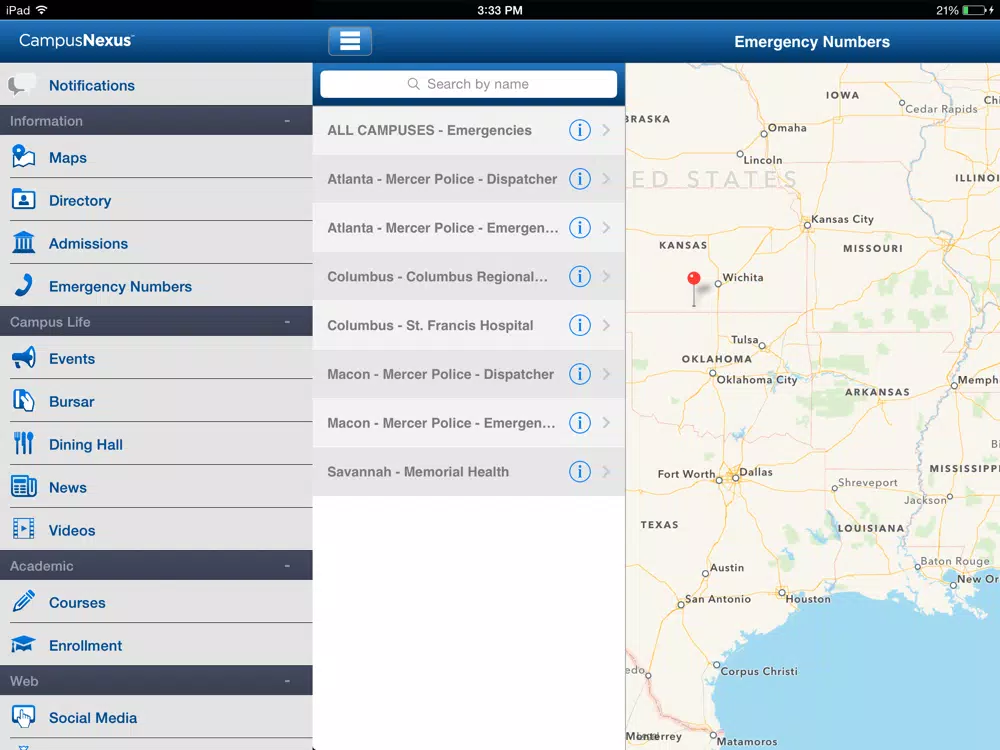Click the CampusNexus logo
Image resolution: width=1000 pixels, height=750 pixels.
pyautogui.click(x=77, y=41)
